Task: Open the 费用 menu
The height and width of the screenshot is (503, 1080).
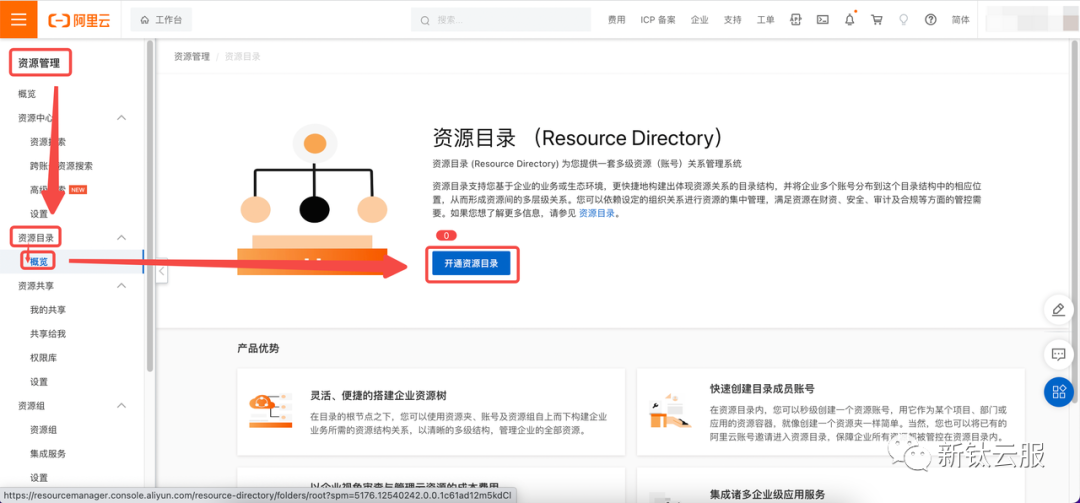Action: click(x=616, y=20)
